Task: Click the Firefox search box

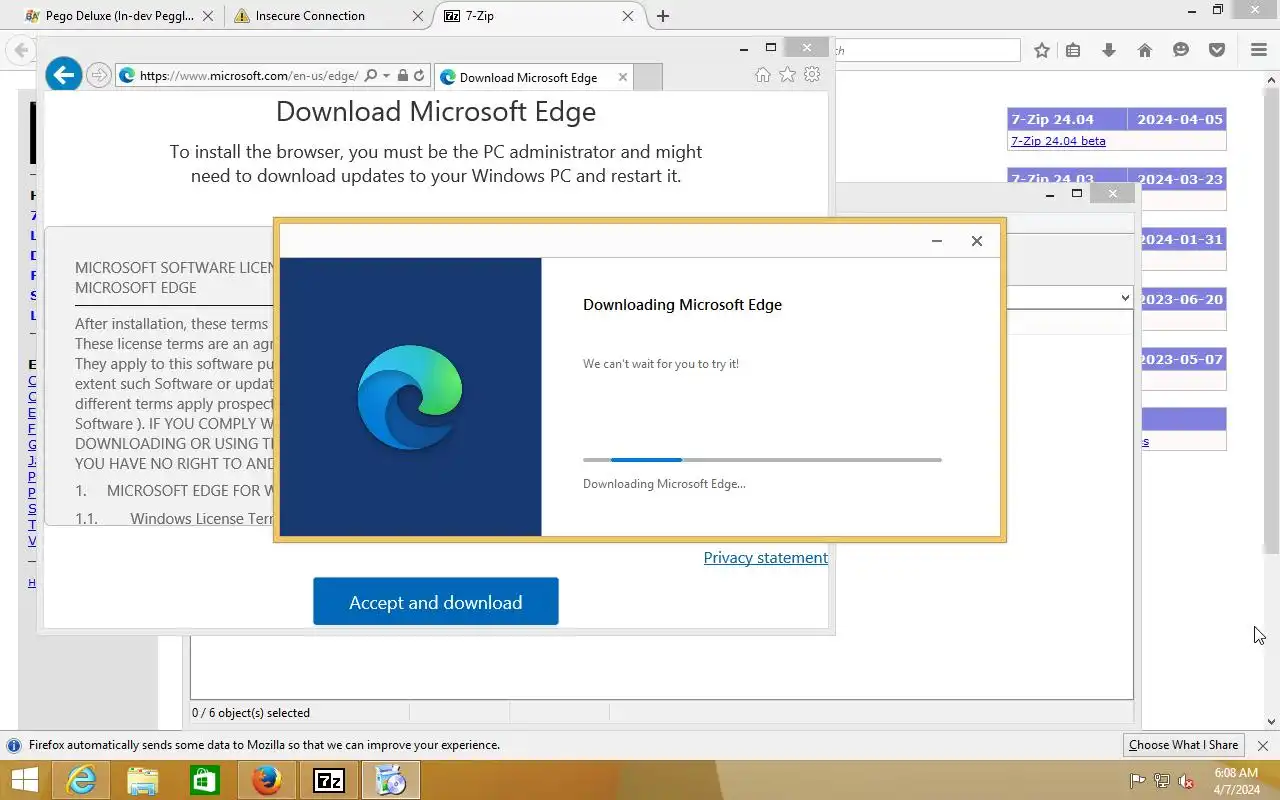Action: tap(926, 50)
